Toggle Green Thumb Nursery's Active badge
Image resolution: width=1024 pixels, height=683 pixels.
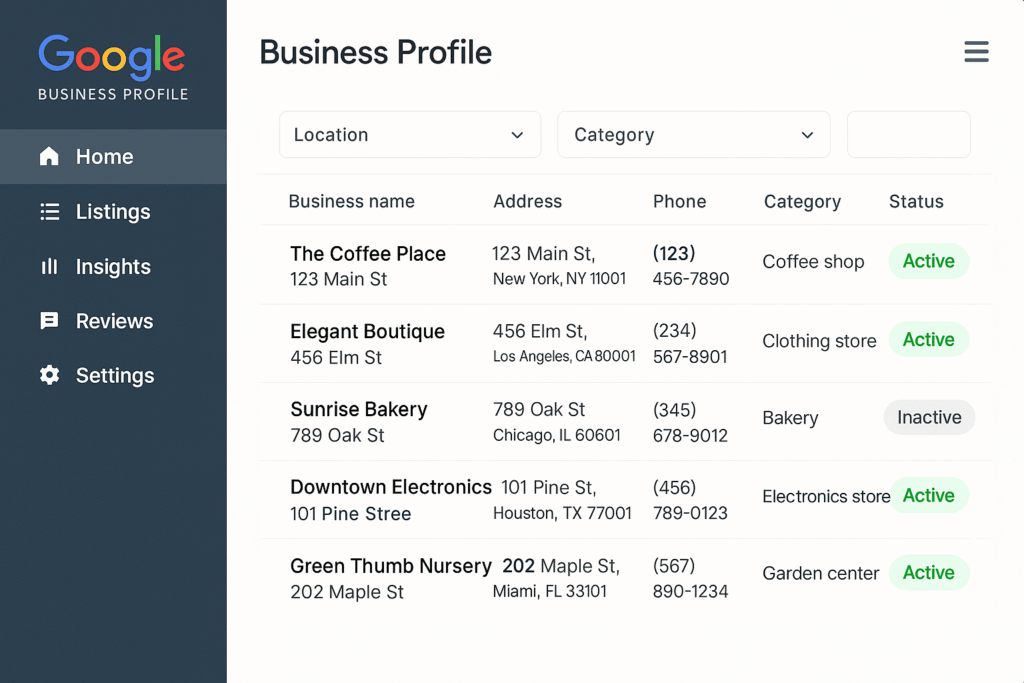928,573
